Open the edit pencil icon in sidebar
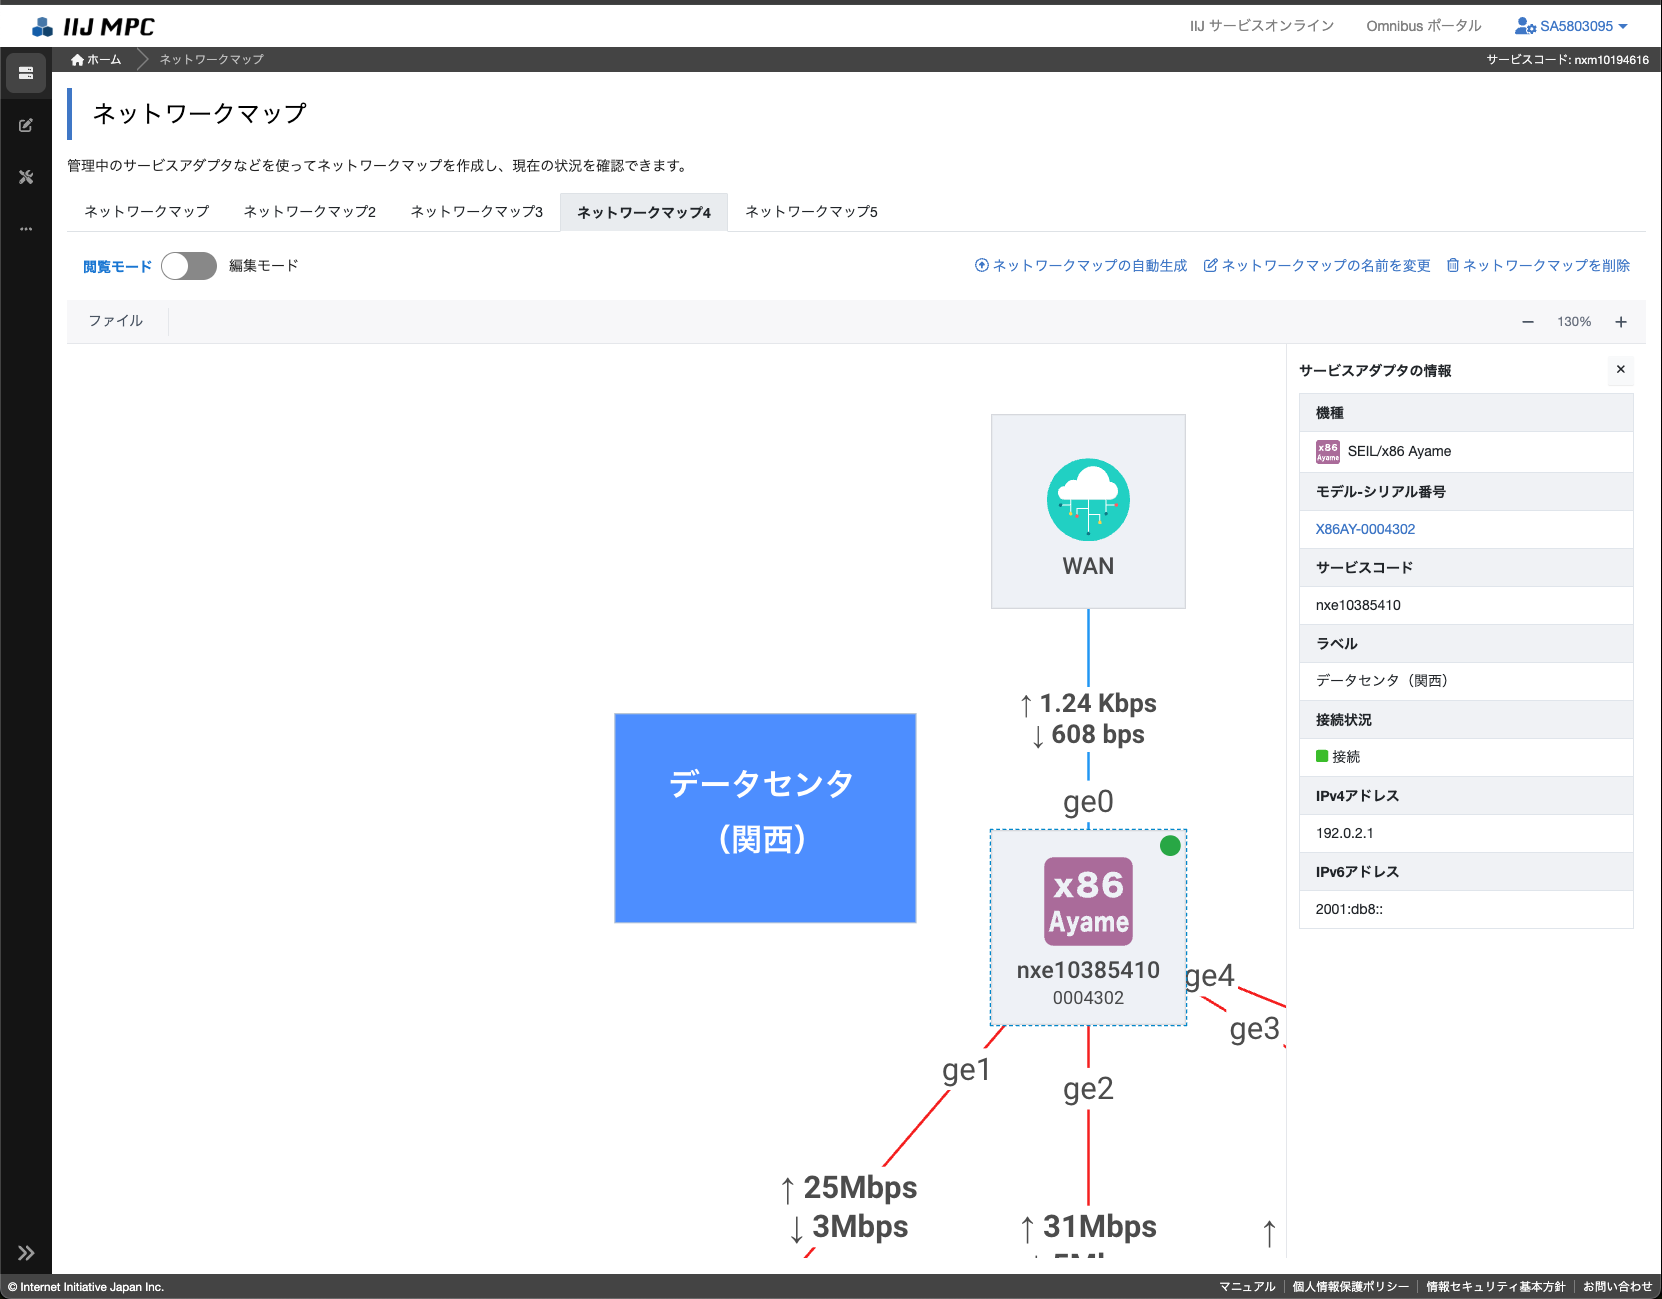 click(26, 125)
